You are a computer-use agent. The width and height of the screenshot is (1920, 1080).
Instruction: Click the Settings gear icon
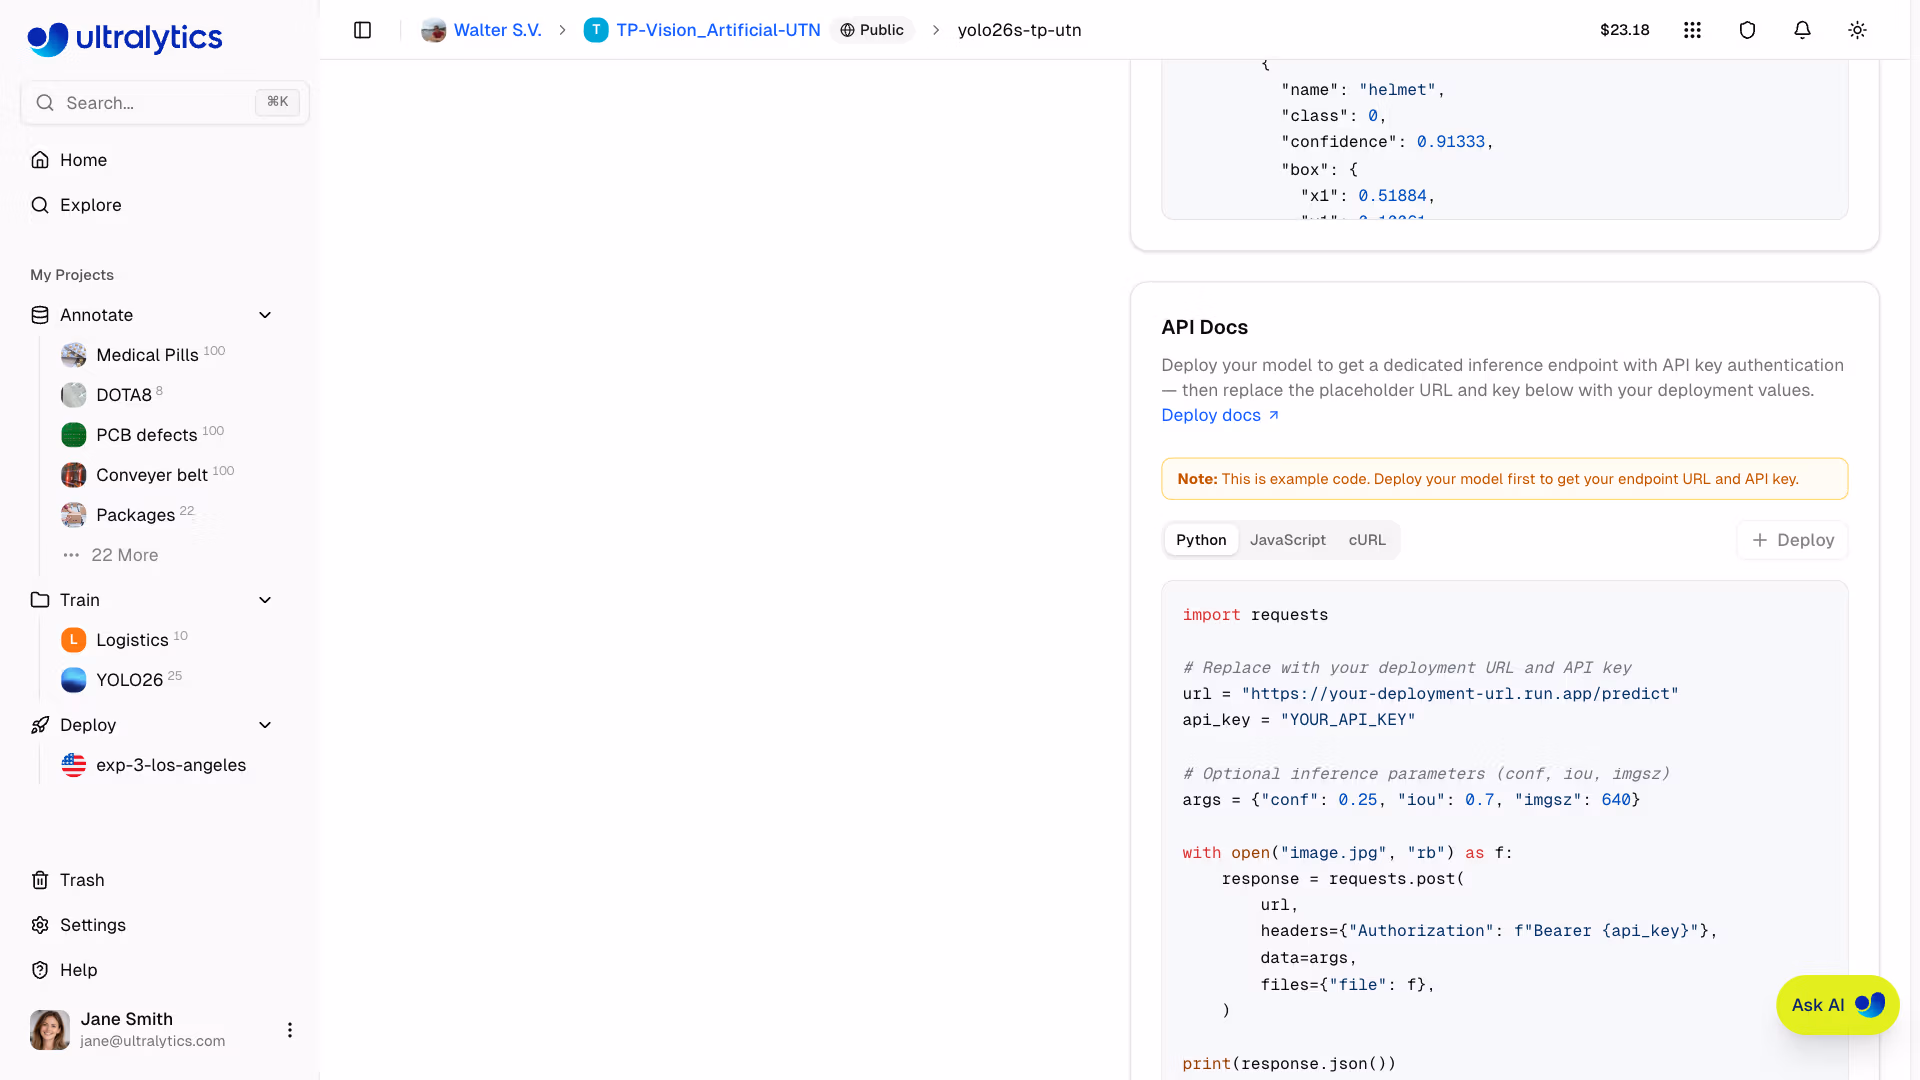(x=40, y=925)
